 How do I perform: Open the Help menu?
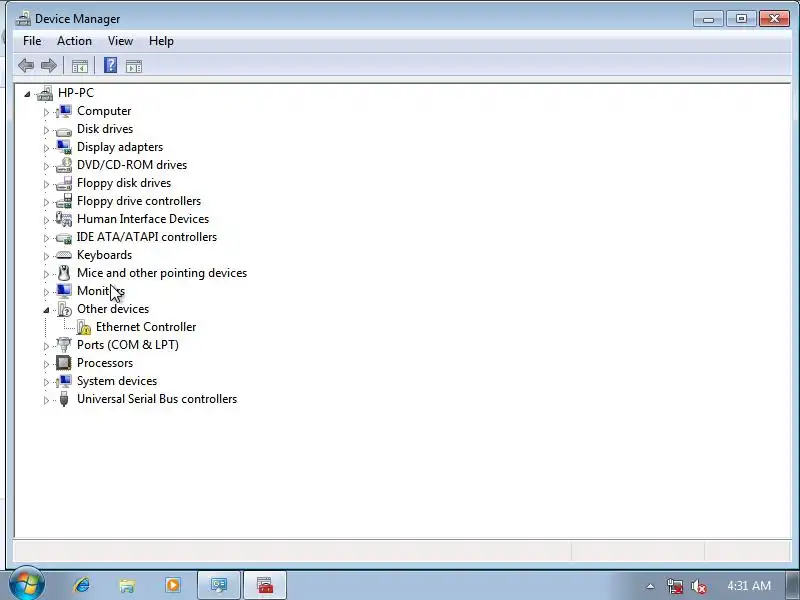click(161, 41)
